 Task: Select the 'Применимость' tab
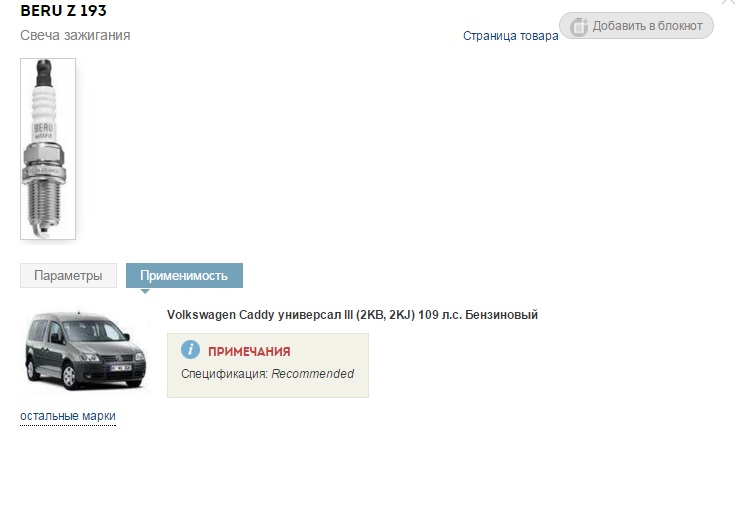coord(184,276)
